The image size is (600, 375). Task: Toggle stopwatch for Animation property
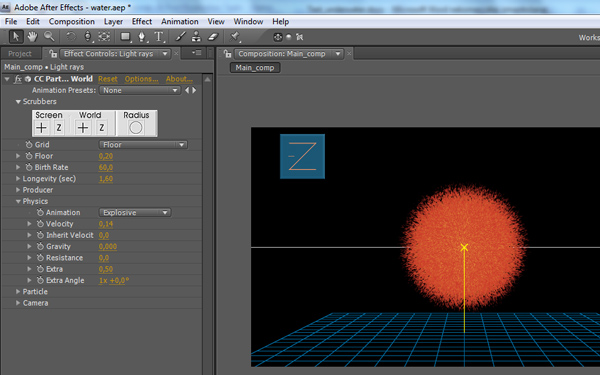[40, 212]
